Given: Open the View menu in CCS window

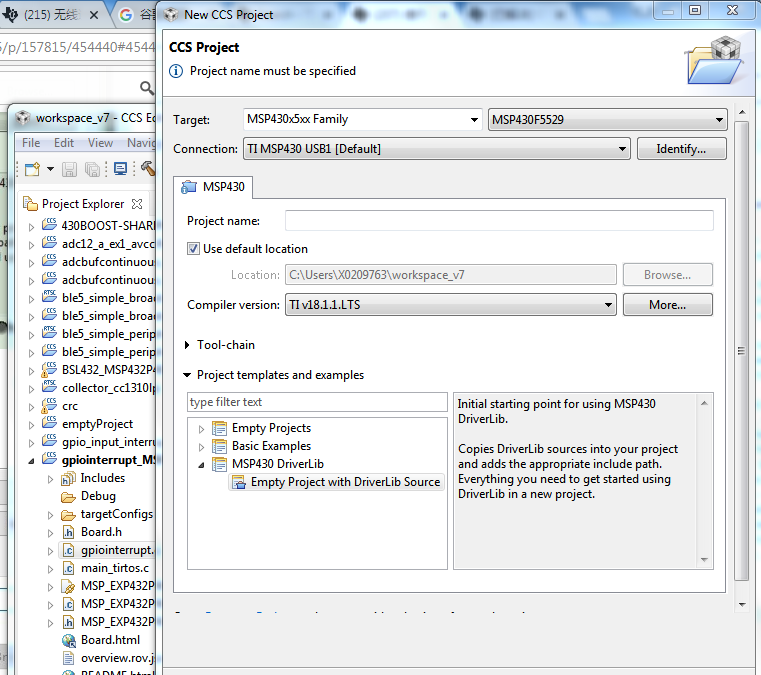Looking at the screenshot, I should [100, 143].
